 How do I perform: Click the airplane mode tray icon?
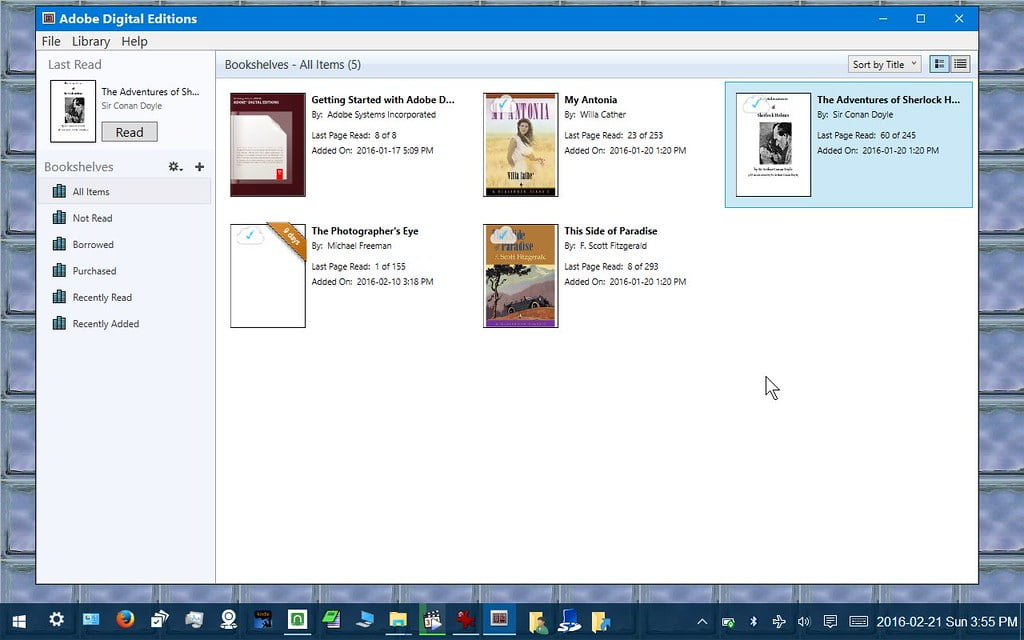[778, 621]
